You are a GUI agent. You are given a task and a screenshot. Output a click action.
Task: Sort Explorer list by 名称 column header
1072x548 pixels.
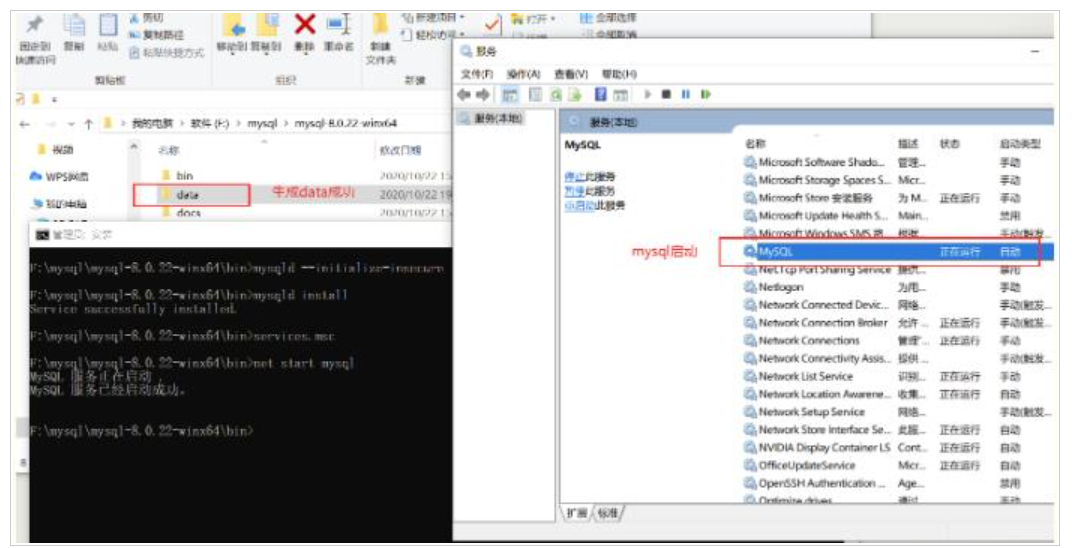coord(168,150)
